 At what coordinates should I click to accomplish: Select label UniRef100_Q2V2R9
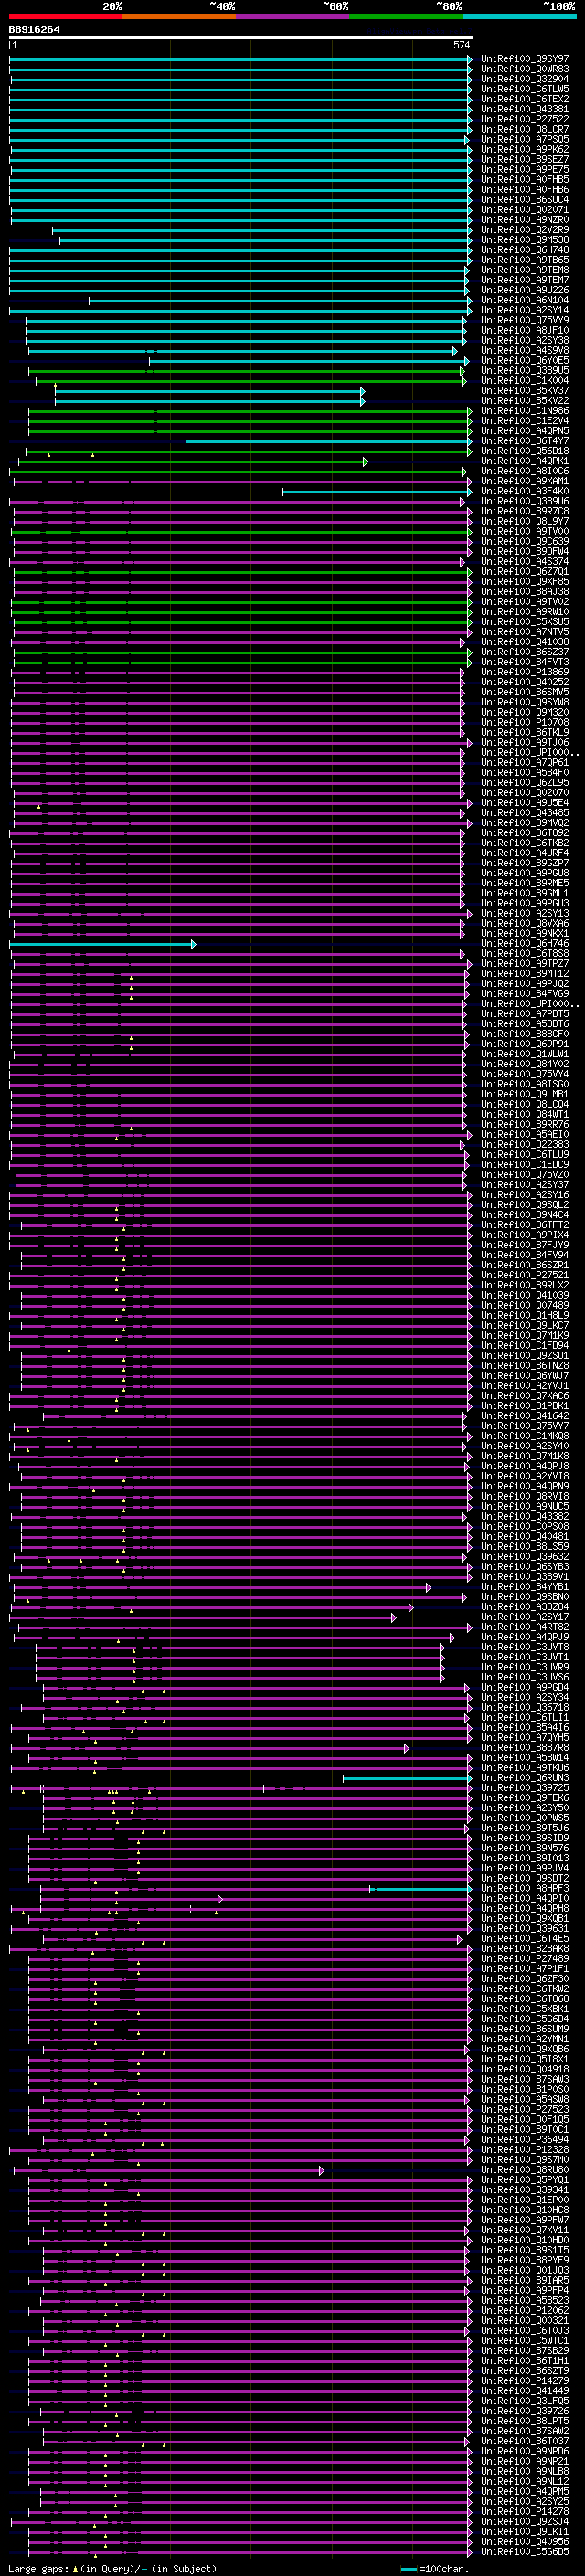525,230
